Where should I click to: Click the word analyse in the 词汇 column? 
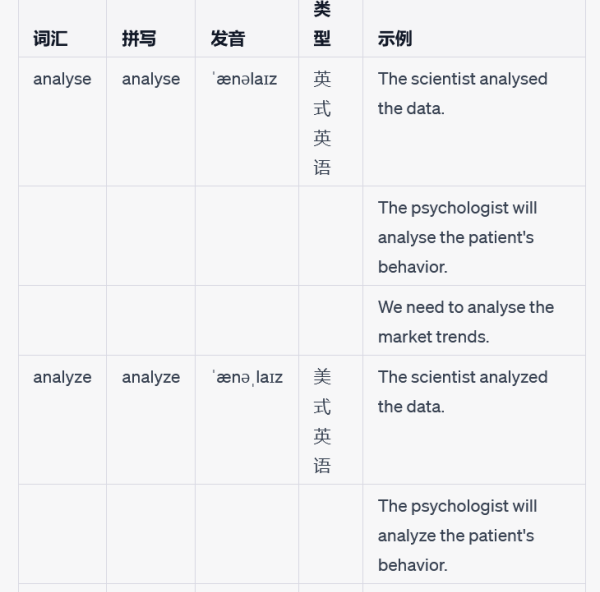click(x=62, y=79)
